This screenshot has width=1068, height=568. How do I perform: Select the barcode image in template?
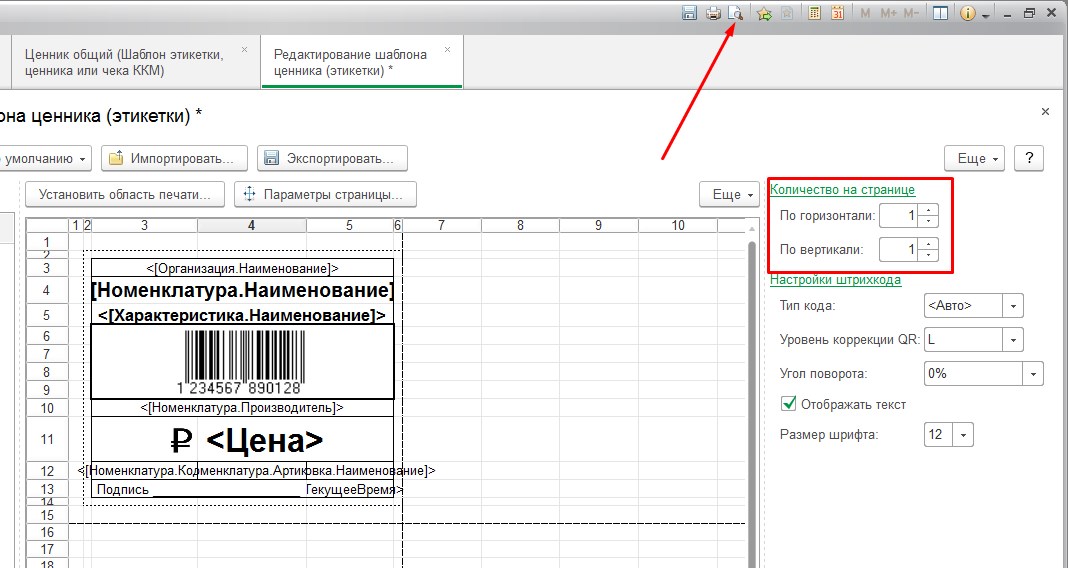(242, 362)
